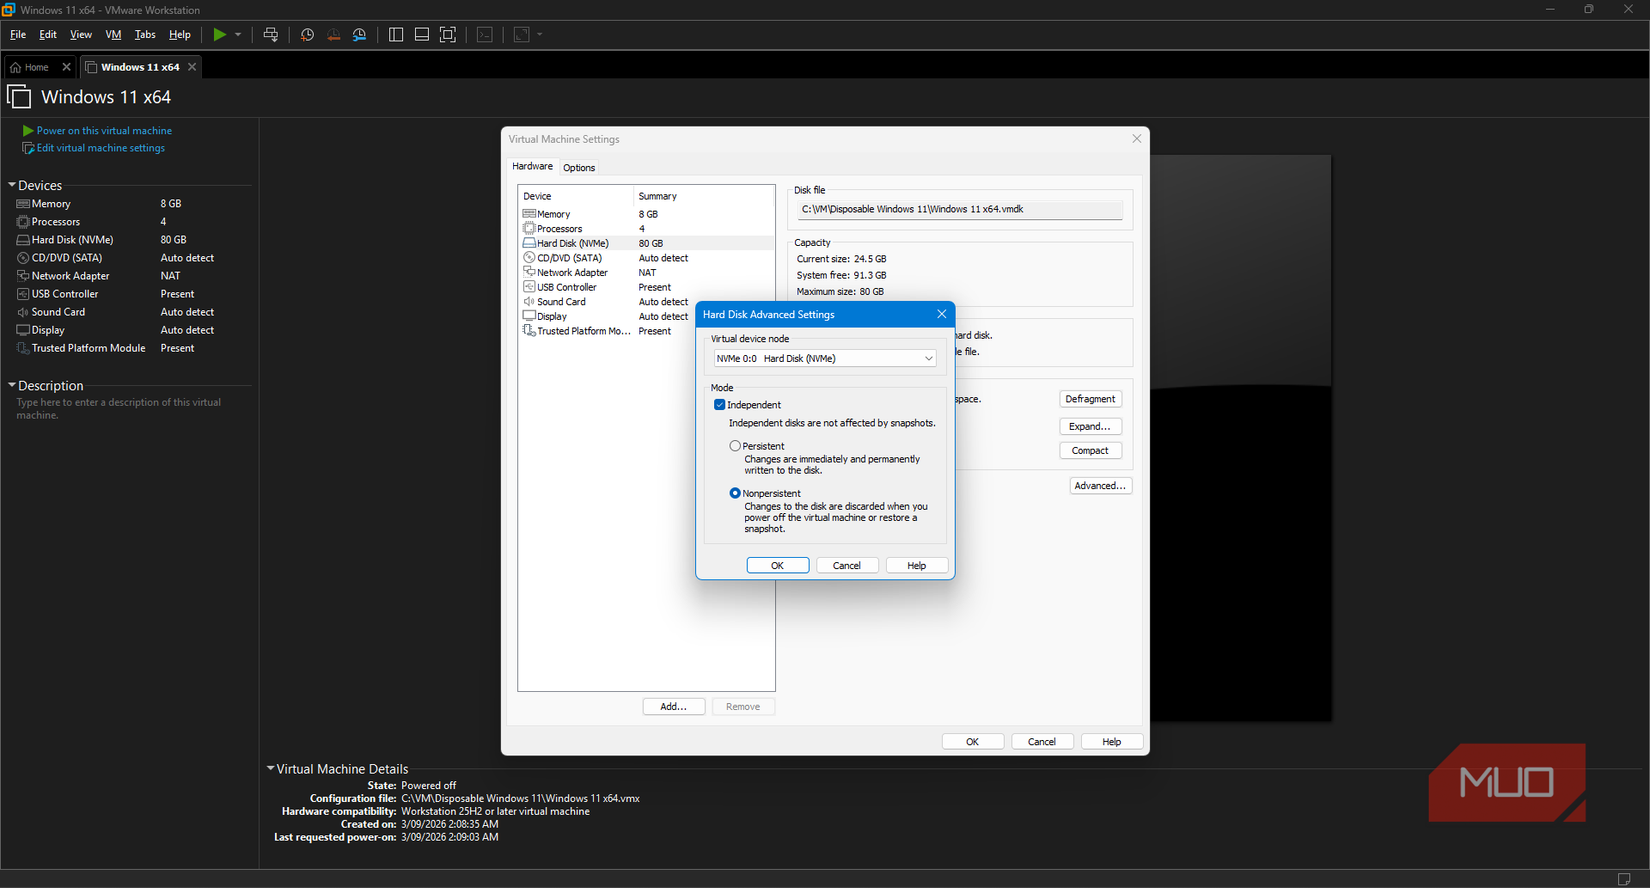This screenshot has width=1650, height=888.
Task: Collapse Virtual Machine Details section
Action: (270, 769)
